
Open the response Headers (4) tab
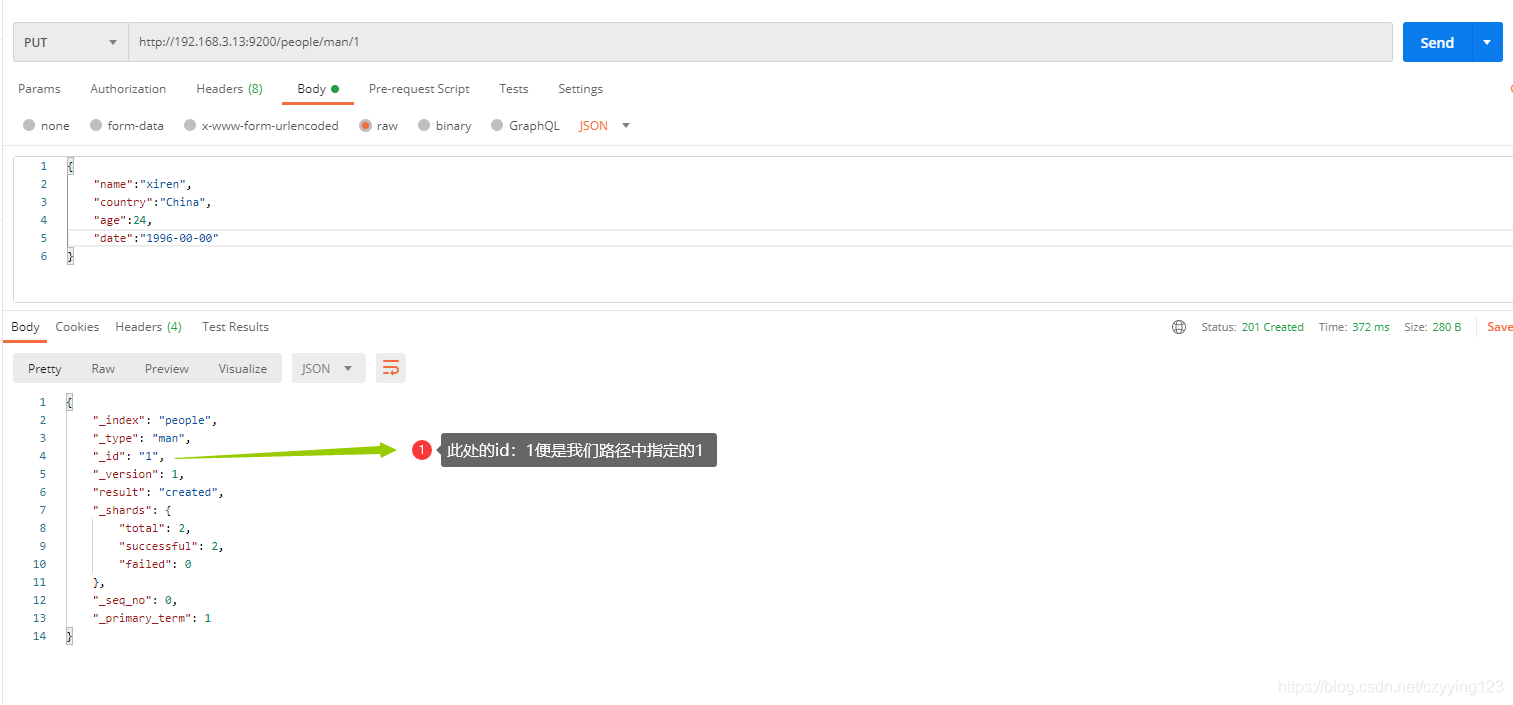(x=148, y=327)
